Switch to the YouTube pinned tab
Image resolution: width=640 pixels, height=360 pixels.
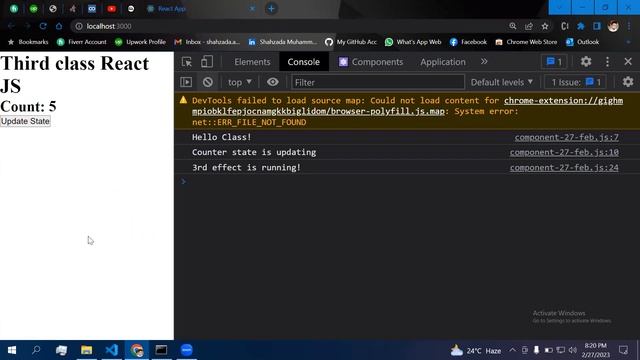click(x=111, y=9)
